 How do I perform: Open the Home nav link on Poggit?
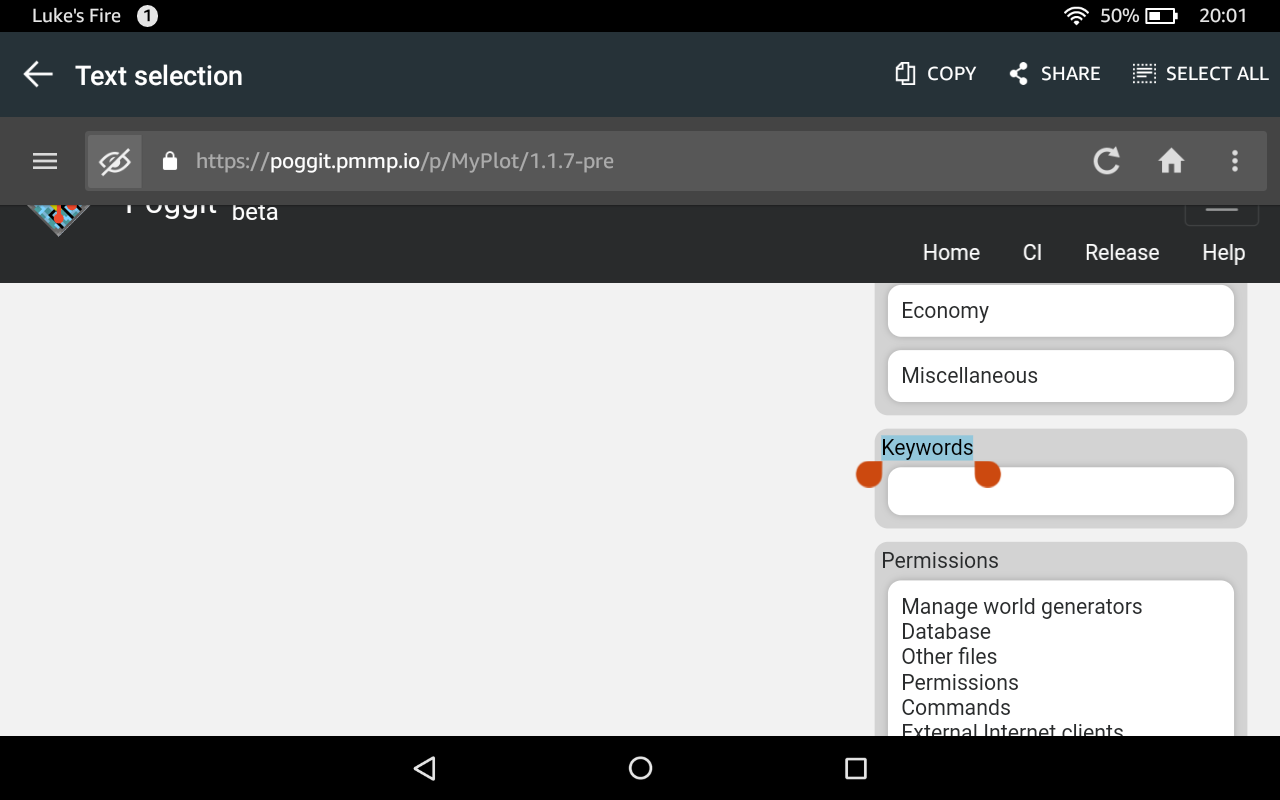click(951, 253)
